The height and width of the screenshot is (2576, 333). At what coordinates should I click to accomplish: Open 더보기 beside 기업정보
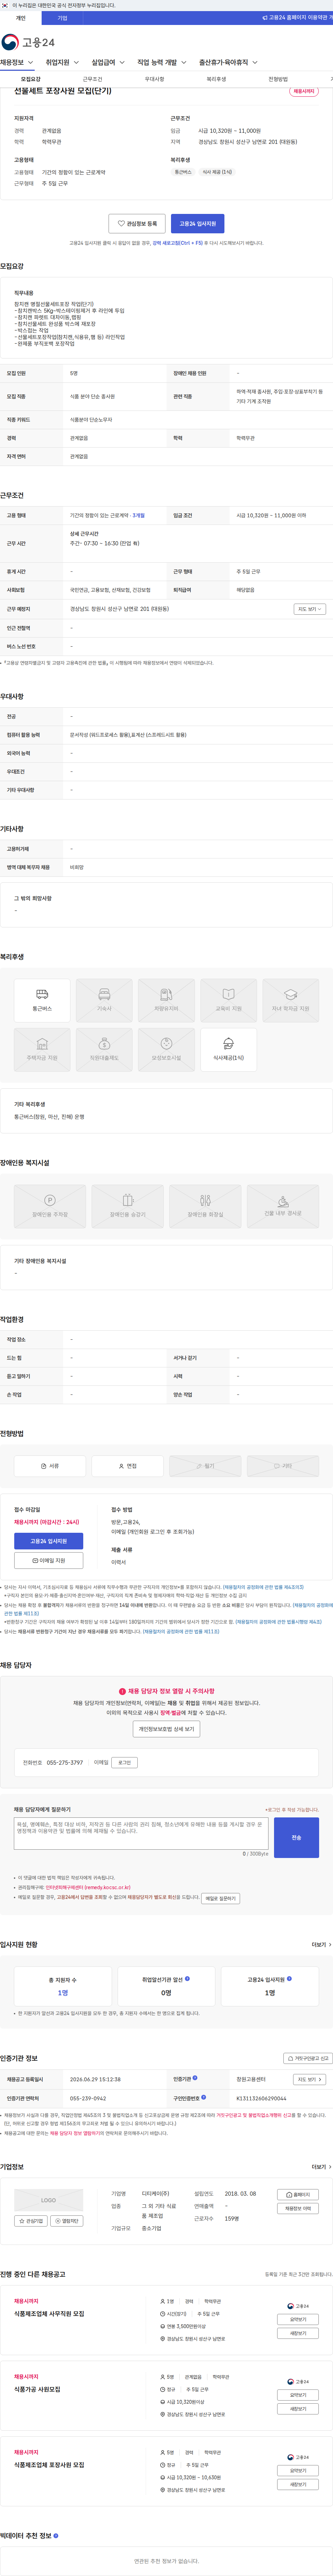tap(321, 2167)
